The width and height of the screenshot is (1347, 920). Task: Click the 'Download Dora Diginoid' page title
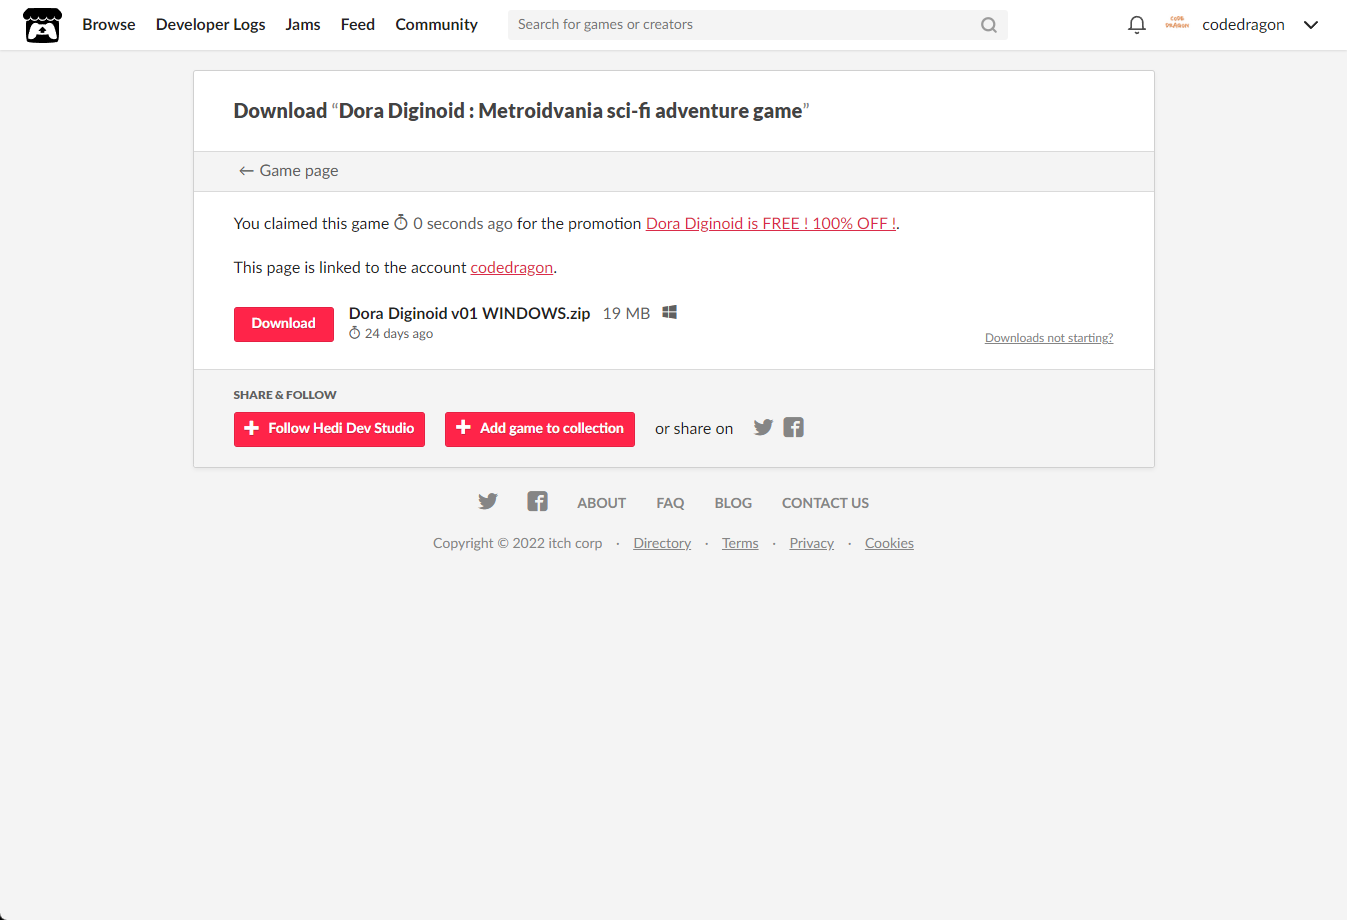(521, 111)
